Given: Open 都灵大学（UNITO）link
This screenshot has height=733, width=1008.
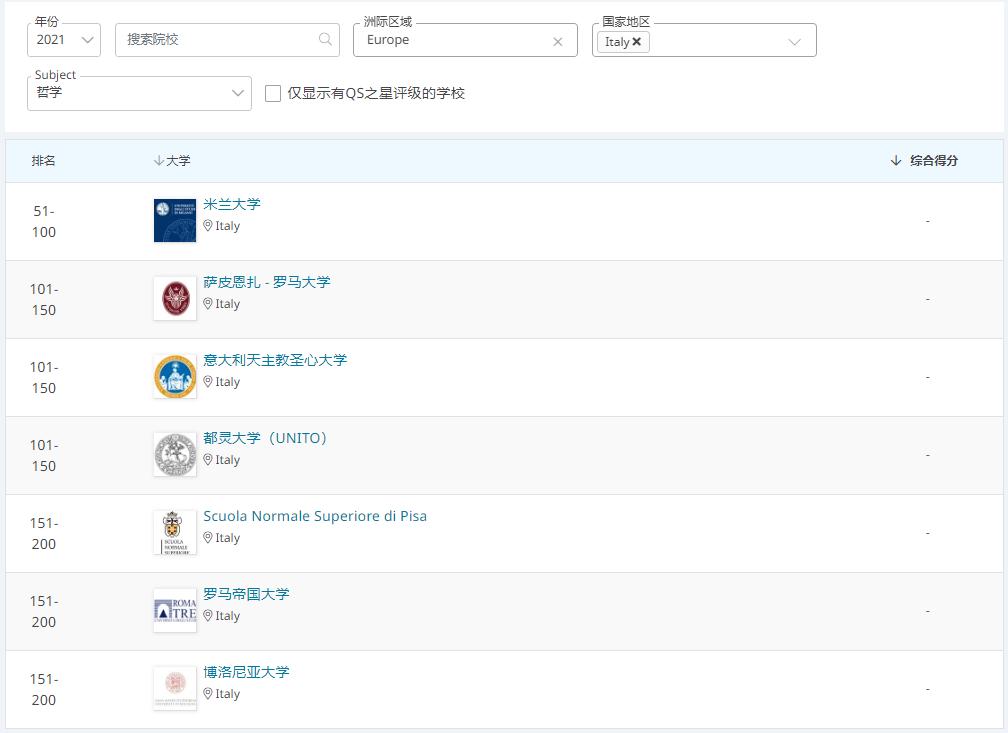Looking at the screenshot, I should click(266, 438).
